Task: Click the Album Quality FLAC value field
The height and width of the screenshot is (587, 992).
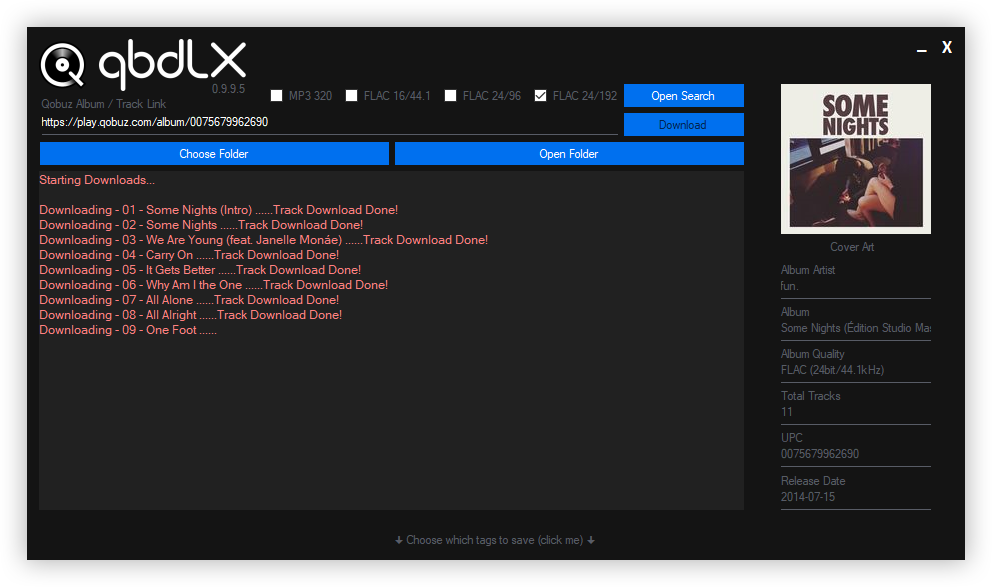Action: coord(855,370)
